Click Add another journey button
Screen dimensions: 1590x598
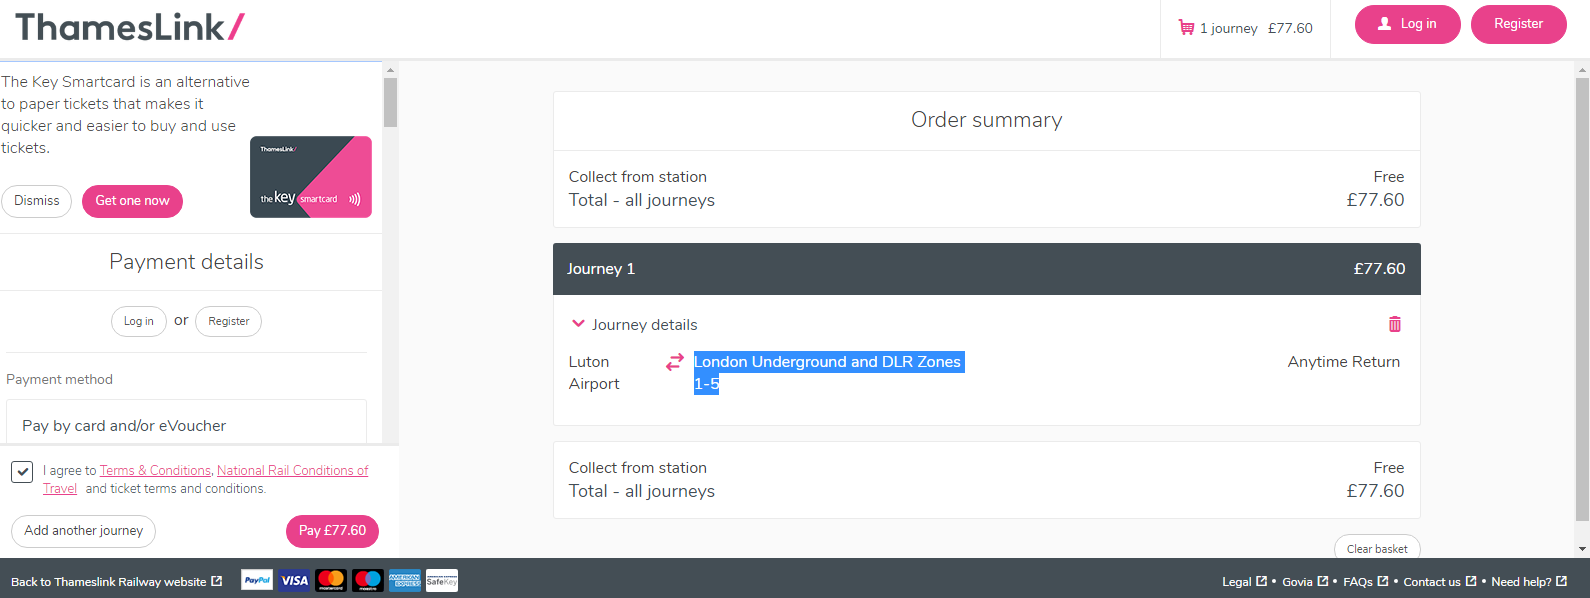[84, 531]
